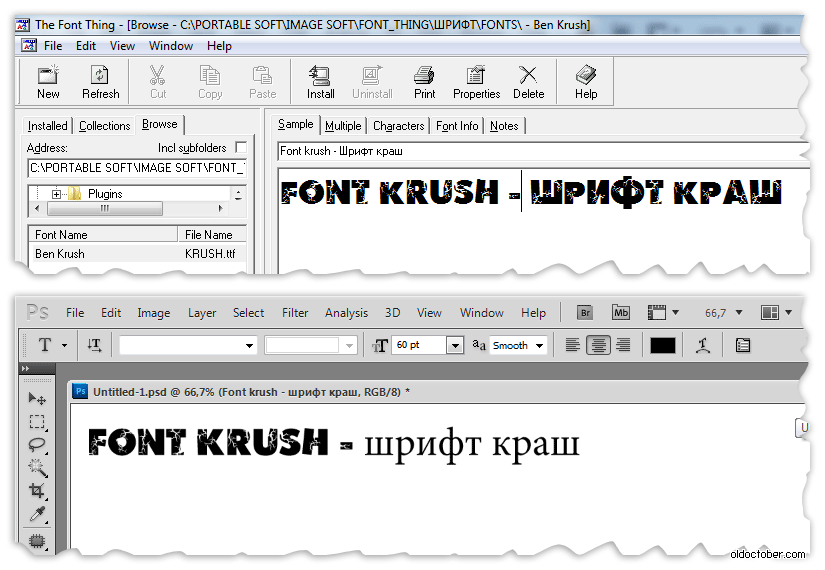Open Font Thing Edit menu

pyautogui.click(x=86, y=46)
